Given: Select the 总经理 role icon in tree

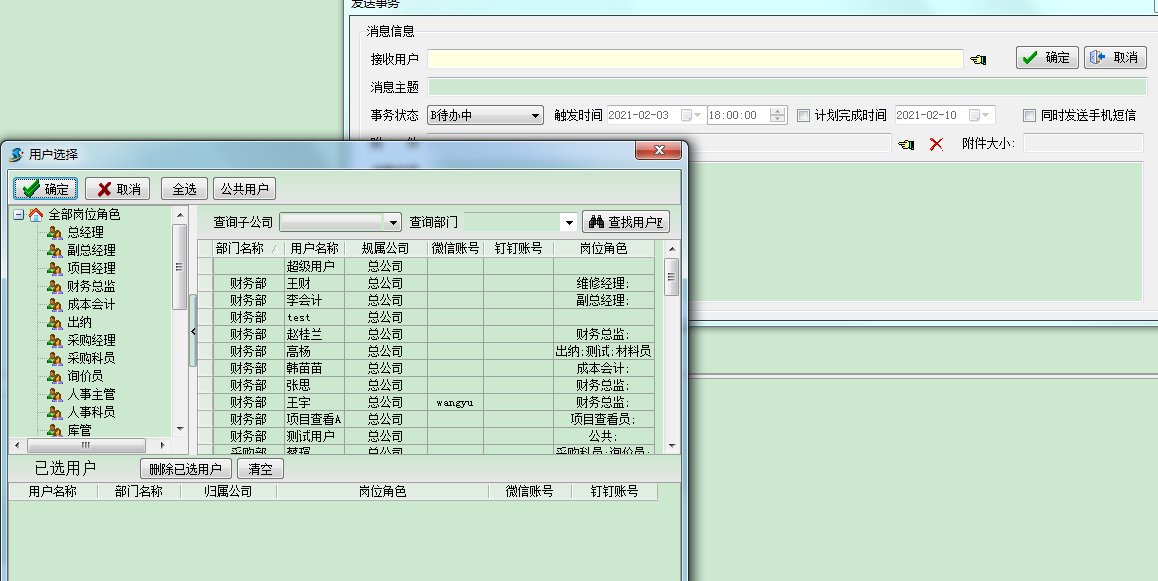Looking at the screenshot, I should pyautogui.click(x=55, y=233).
